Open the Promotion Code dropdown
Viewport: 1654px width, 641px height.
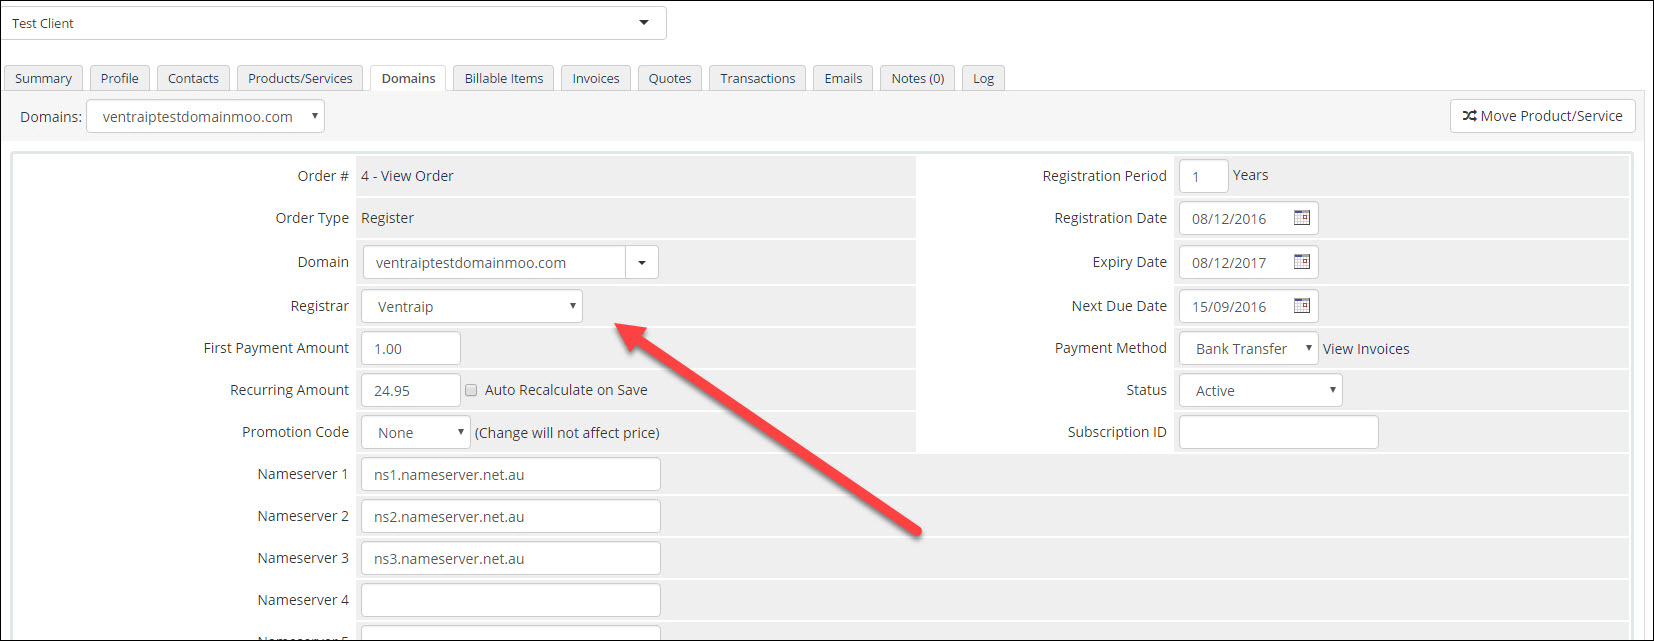(415, 432)
